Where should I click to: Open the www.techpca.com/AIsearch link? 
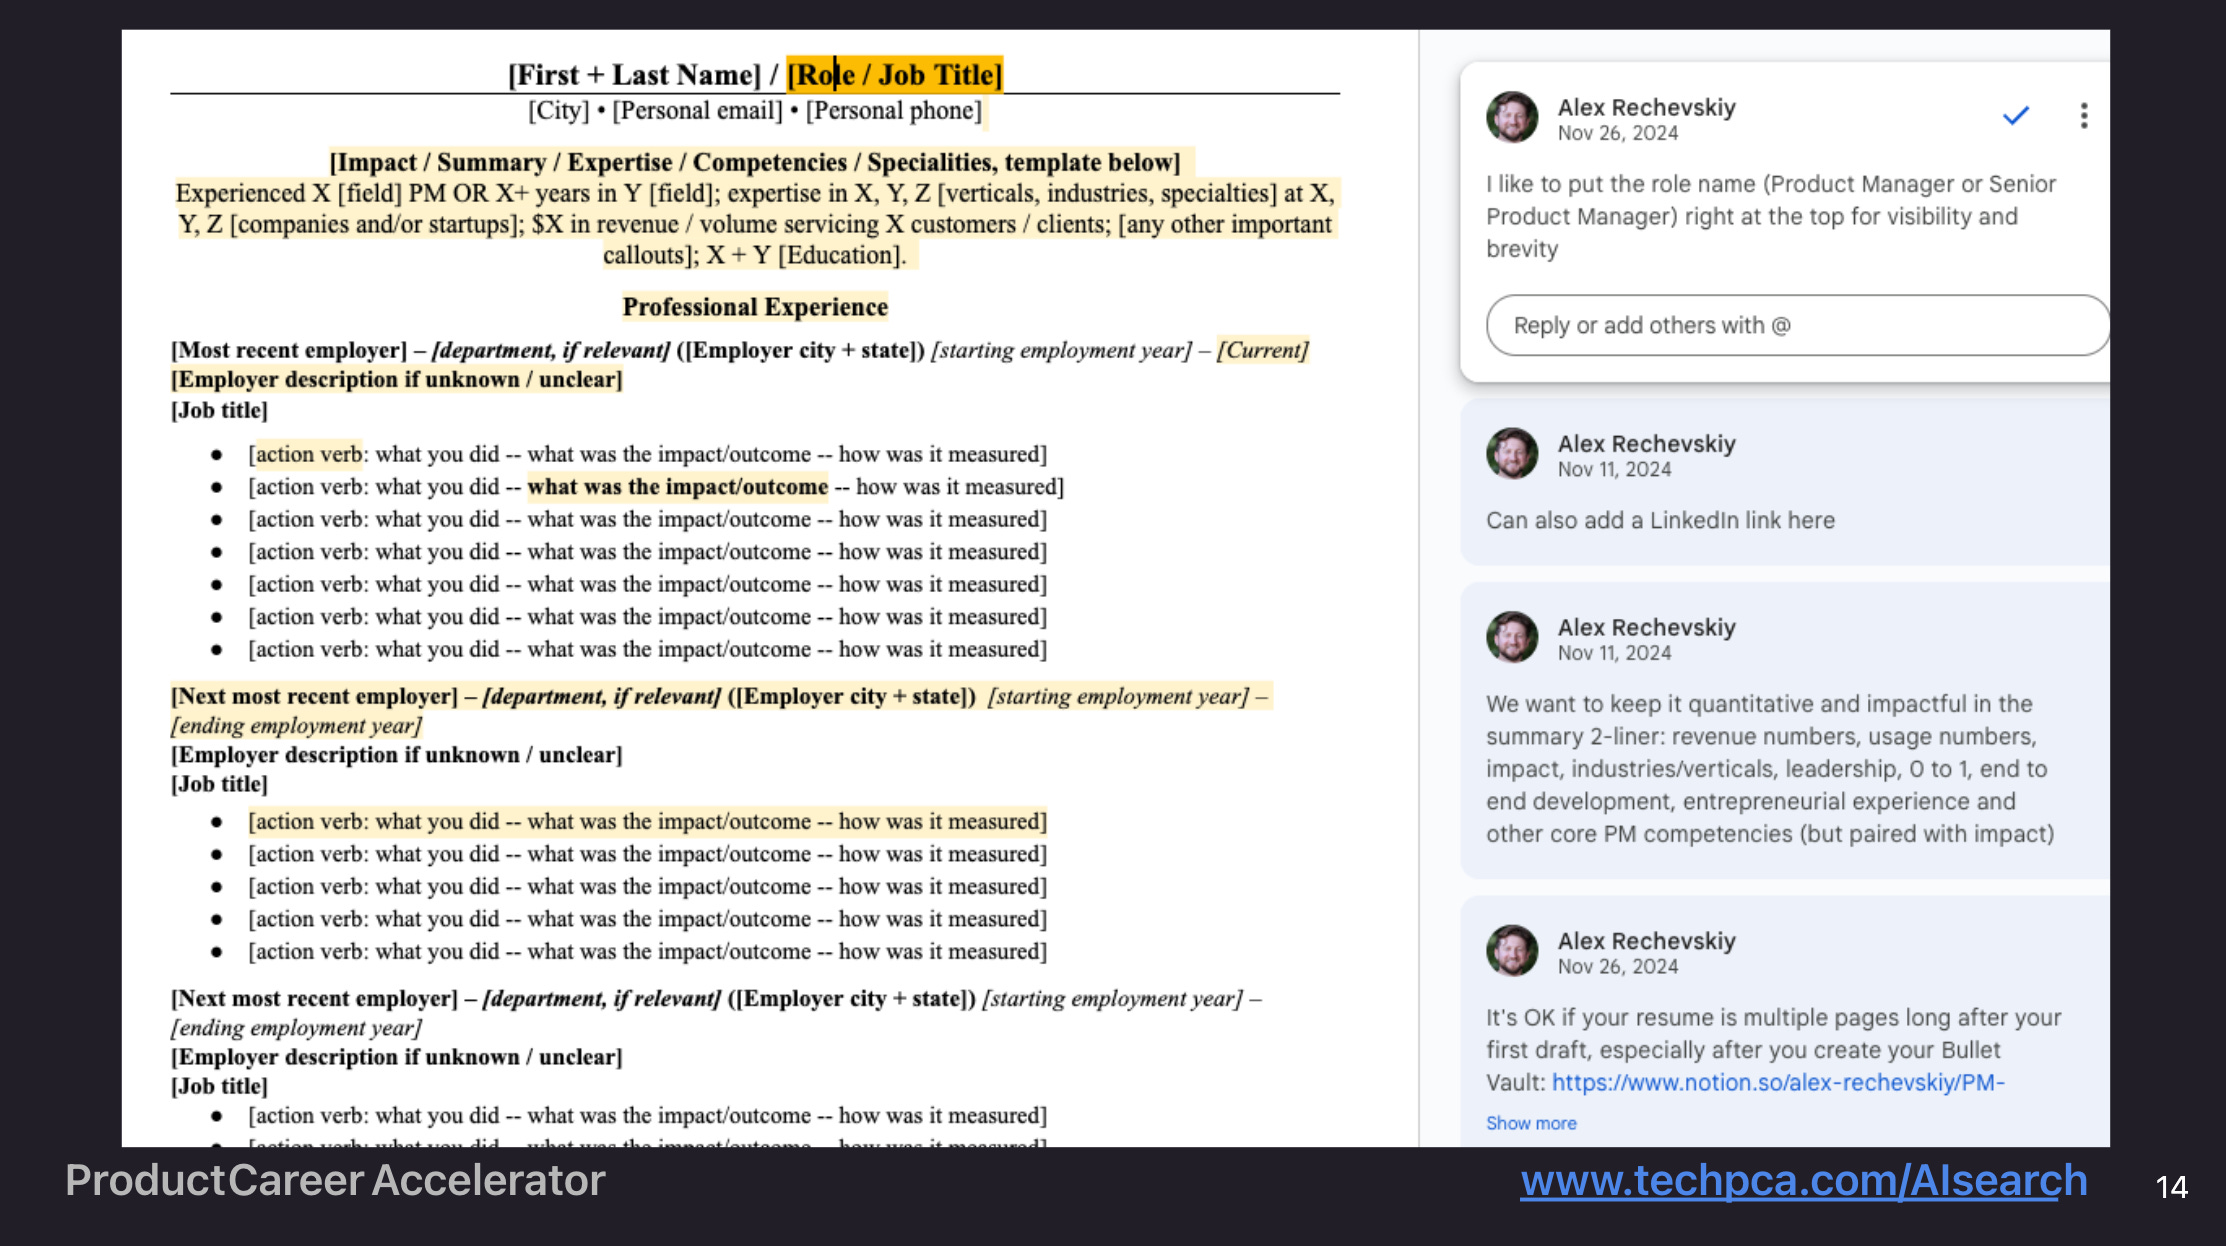point(1803,1180)
